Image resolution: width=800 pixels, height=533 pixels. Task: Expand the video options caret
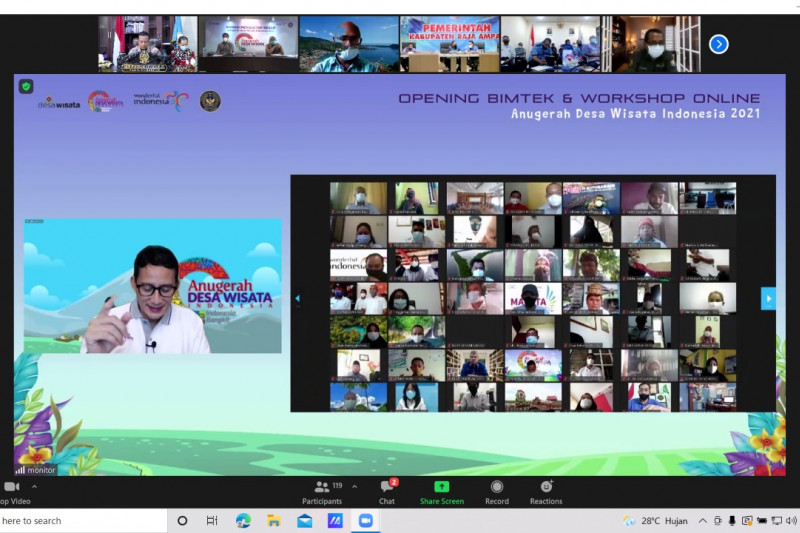(34, 487)
